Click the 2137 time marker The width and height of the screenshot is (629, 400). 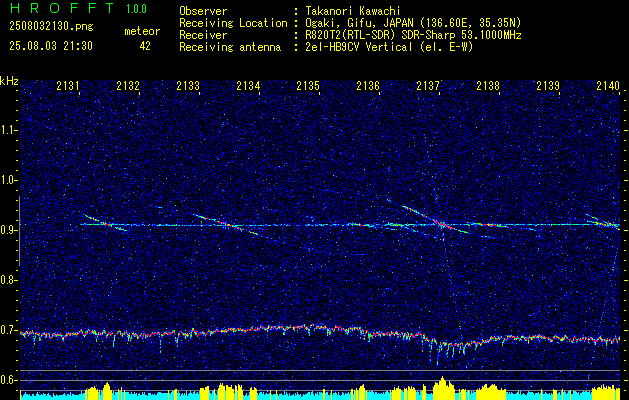pos(428,85)
